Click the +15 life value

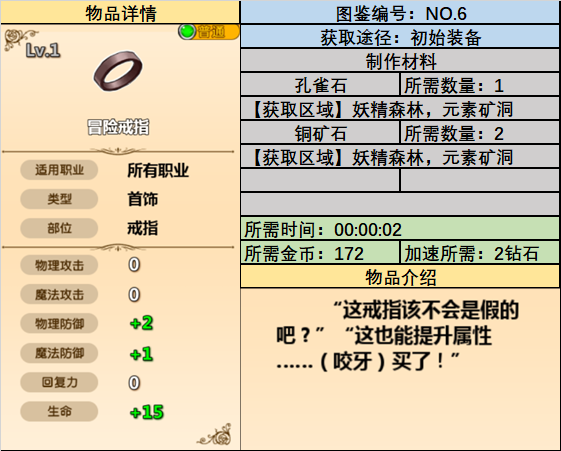coord(147,412)
